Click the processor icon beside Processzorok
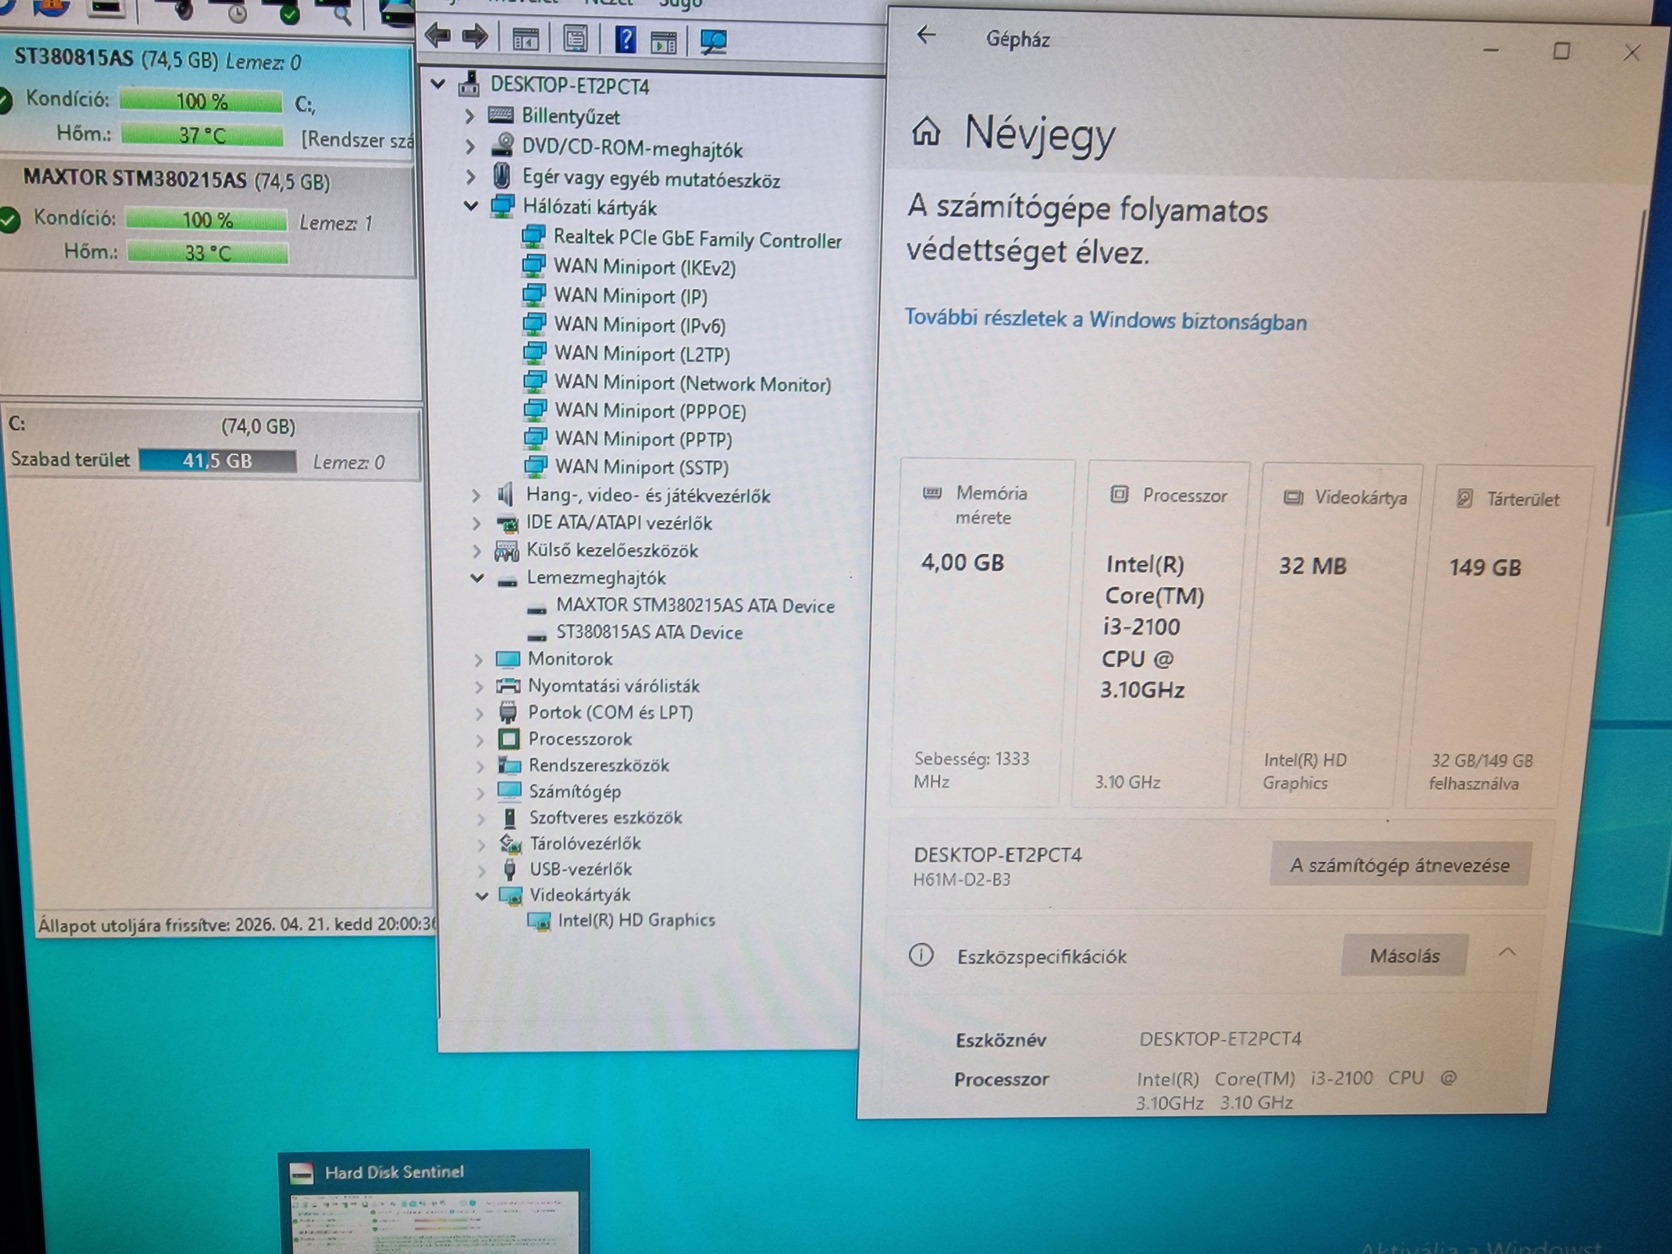The image size is (1672, 1254). 509,739
